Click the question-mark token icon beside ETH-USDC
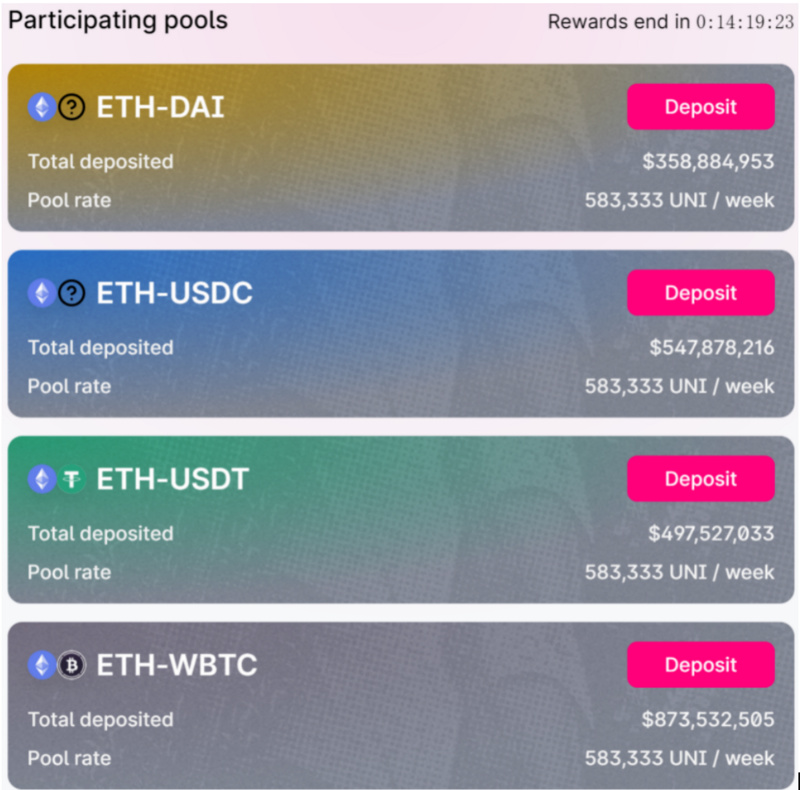The width and height of the screenshot is (800, 790). click(x=71, y=293)
